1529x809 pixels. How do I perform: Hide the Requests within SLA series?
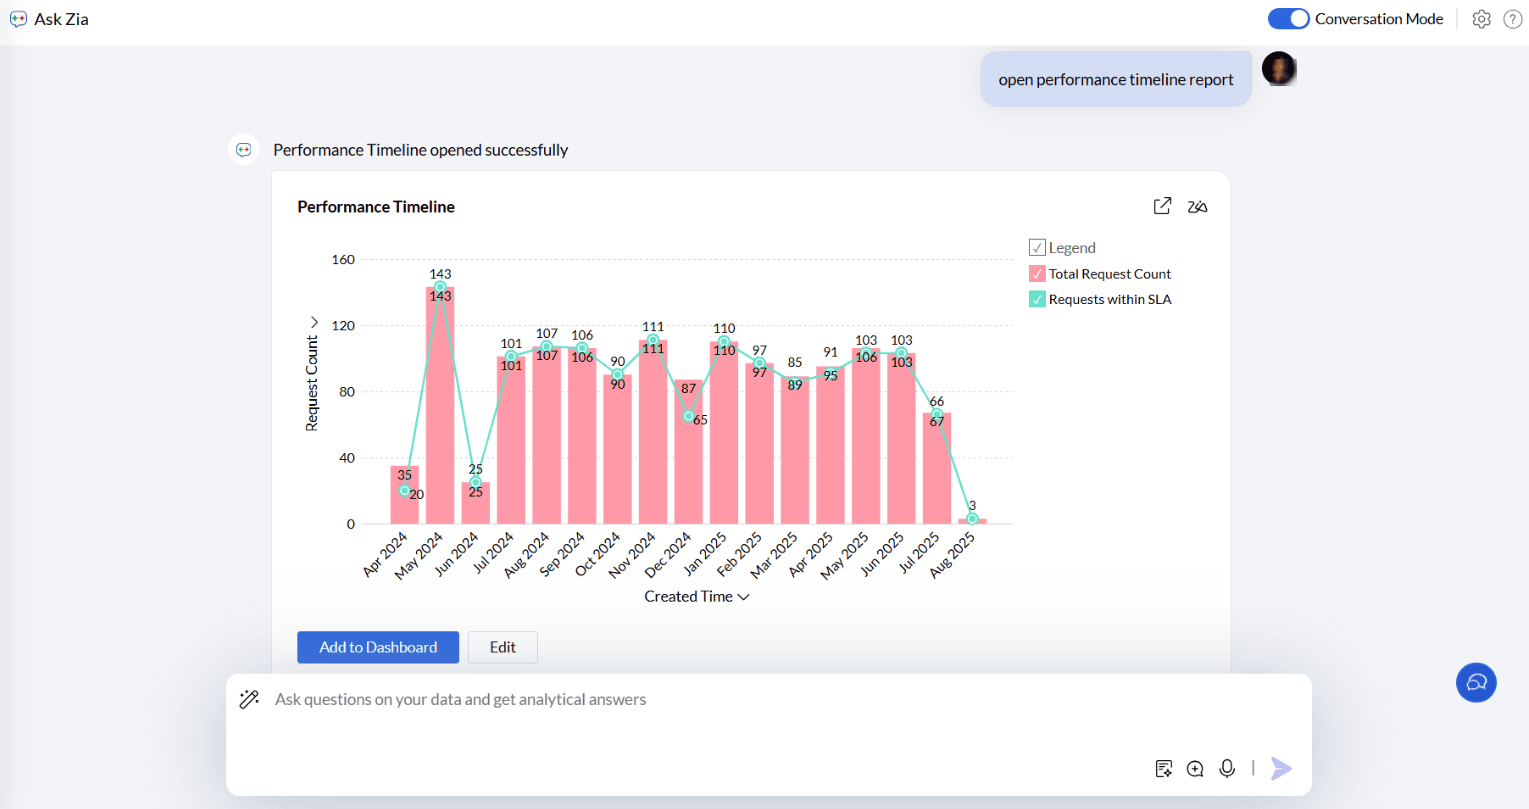[x=1037, y=299]
